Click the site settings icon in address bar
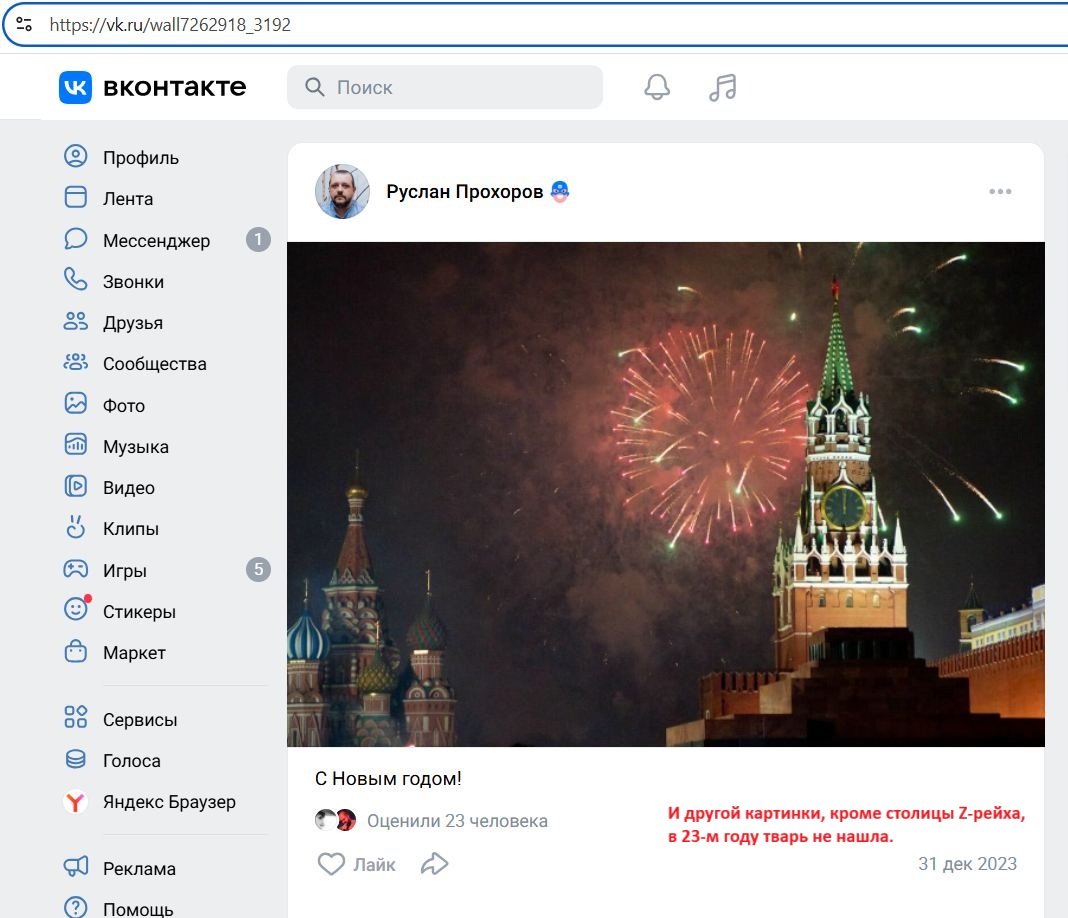1068x918 pixels. pos(24,25)
